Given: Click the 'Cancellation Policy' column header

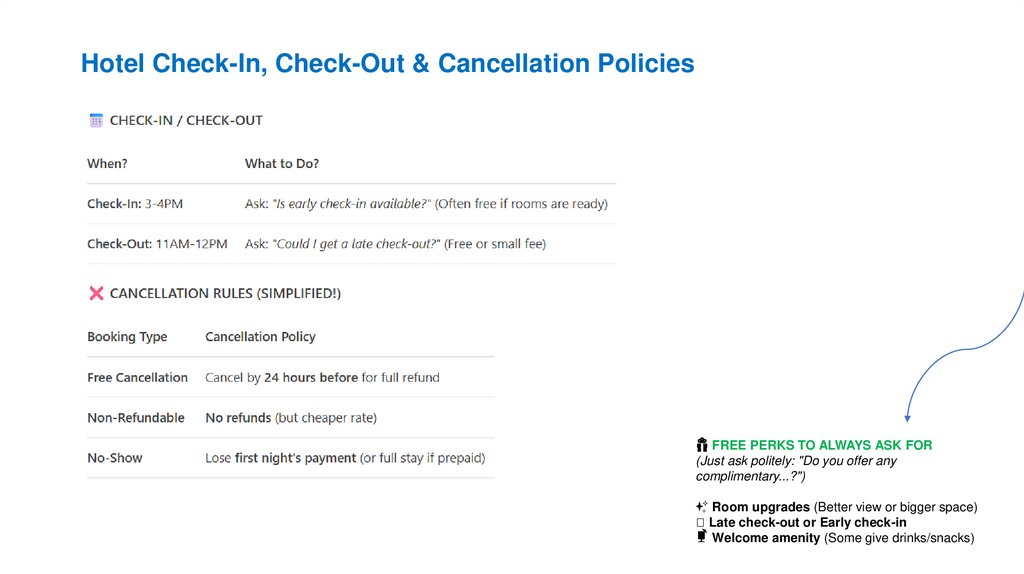Looking at the screenshot, I should 260,337.
